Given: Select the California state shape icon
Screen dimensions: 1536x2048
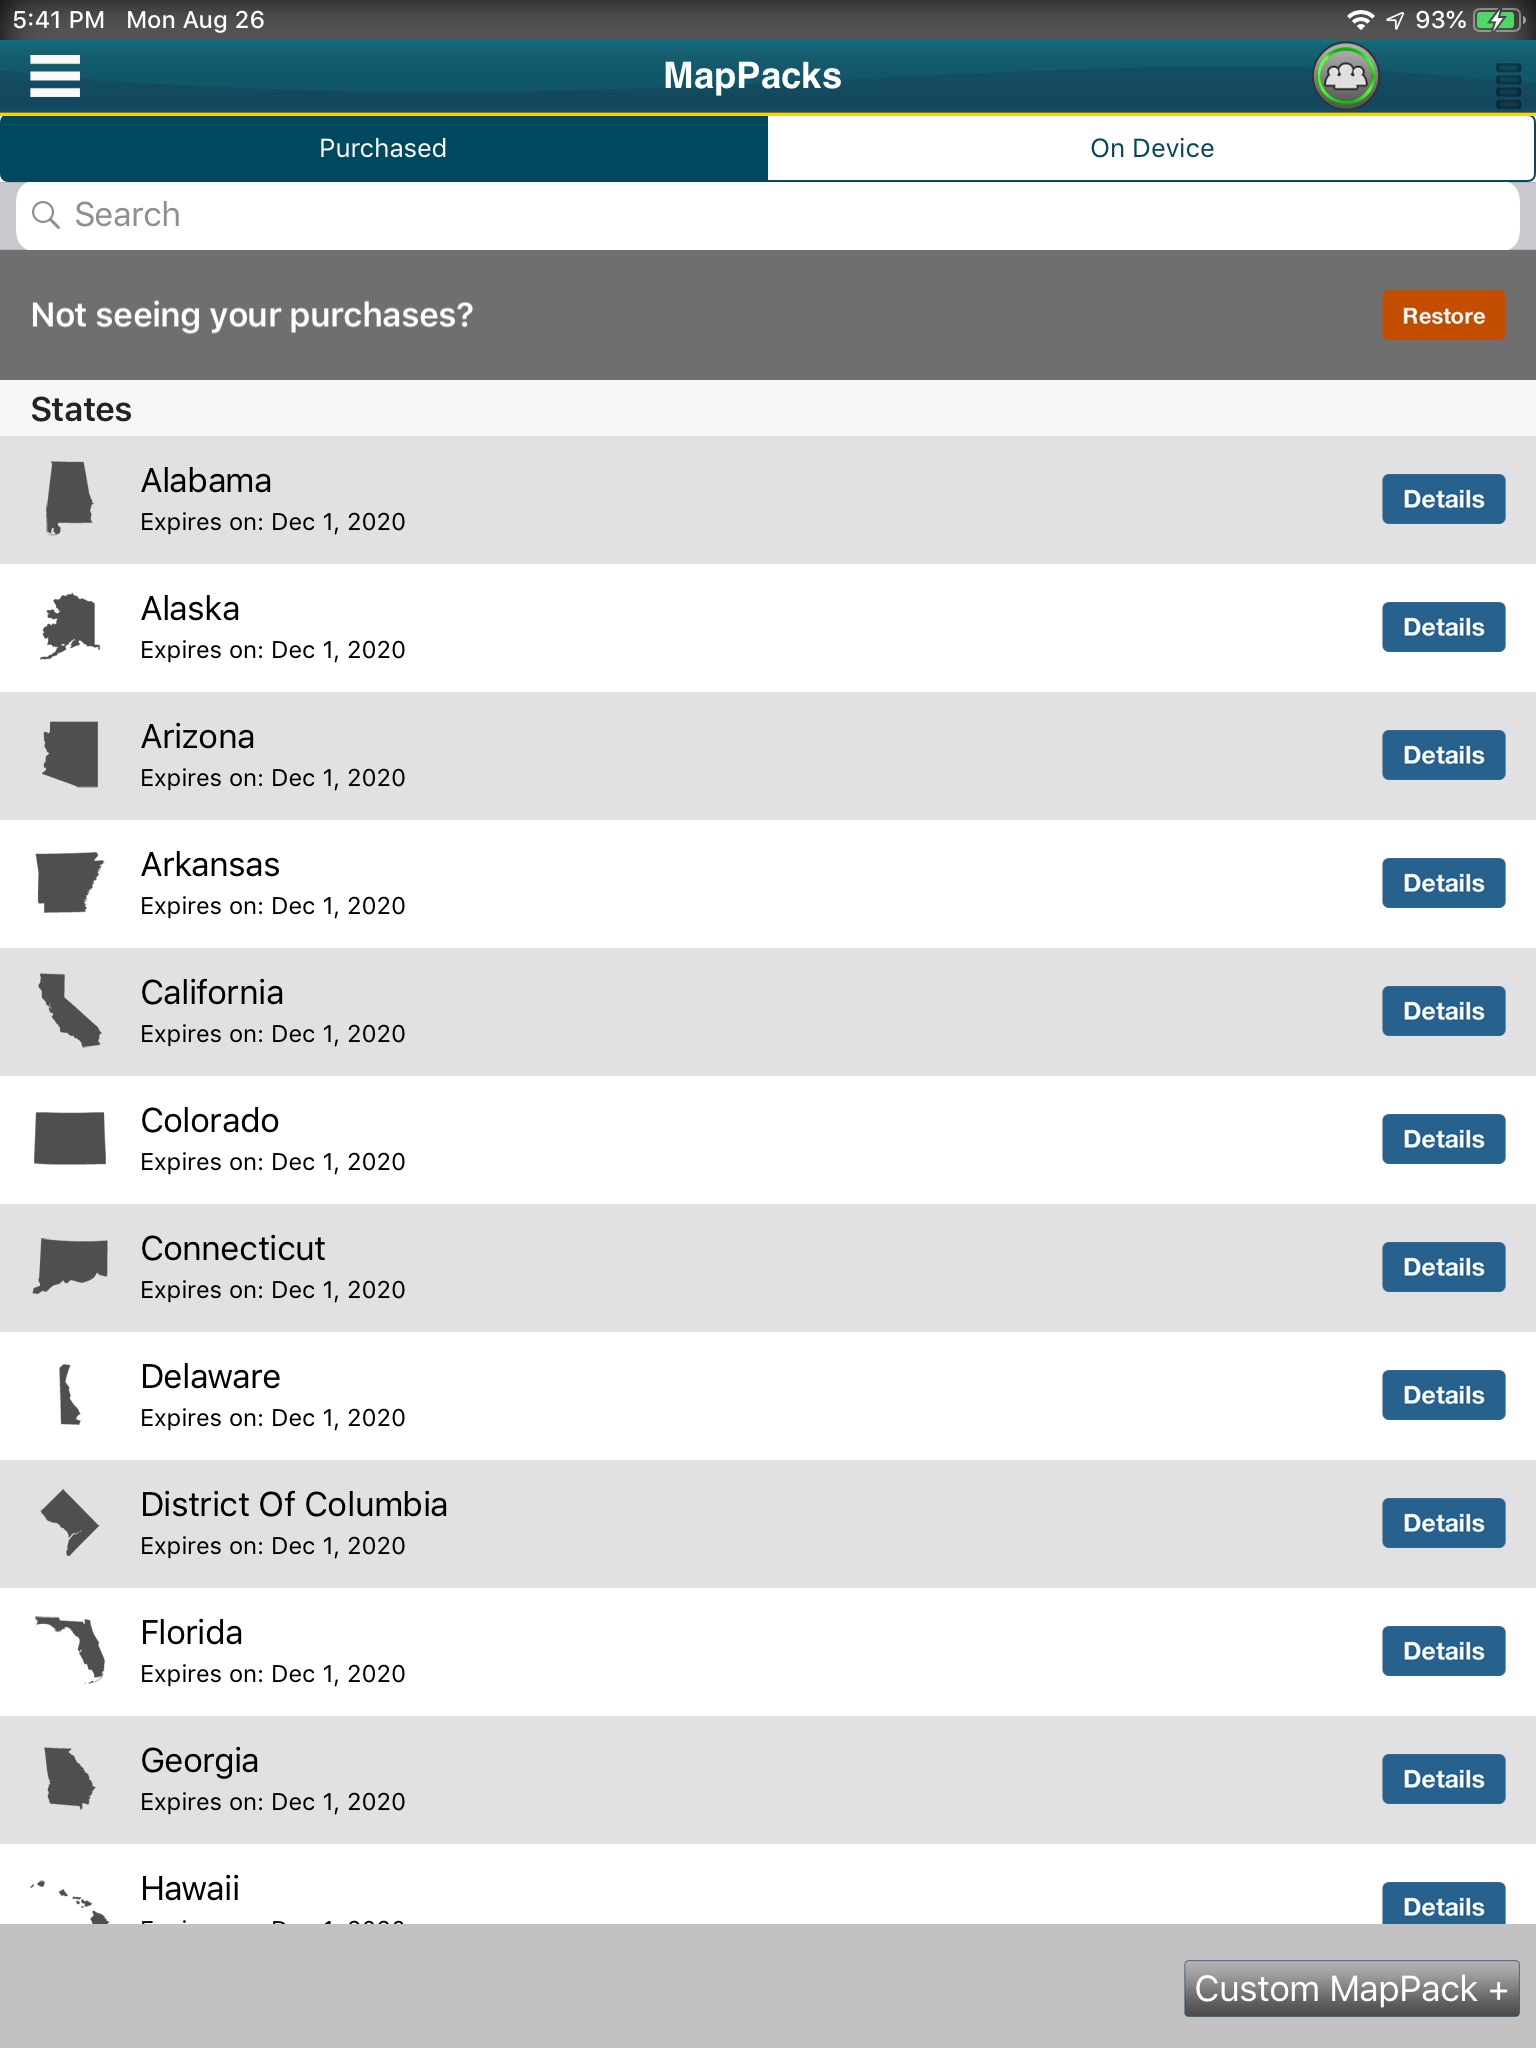Looking at the screenshot, I should pyautogui.click(x=70, y=1010).
